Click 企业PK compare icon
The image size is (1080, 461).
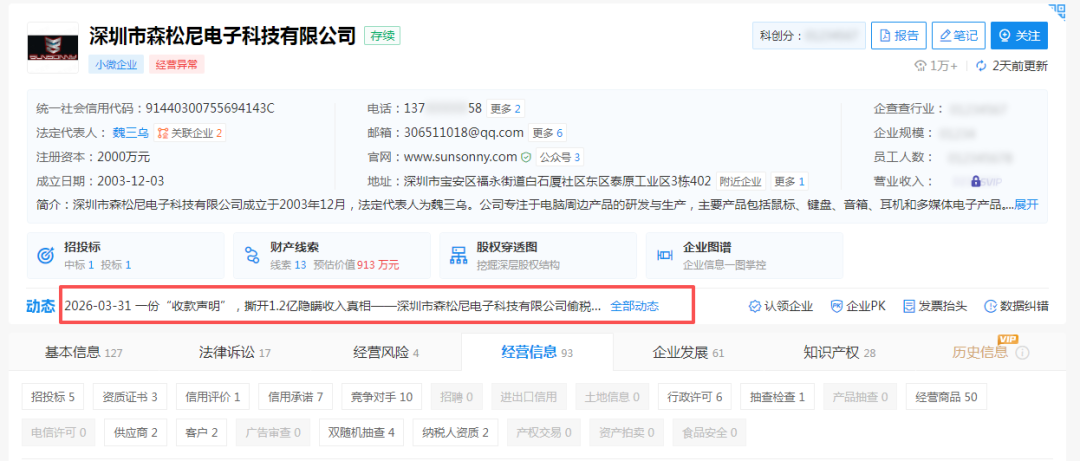836,306
